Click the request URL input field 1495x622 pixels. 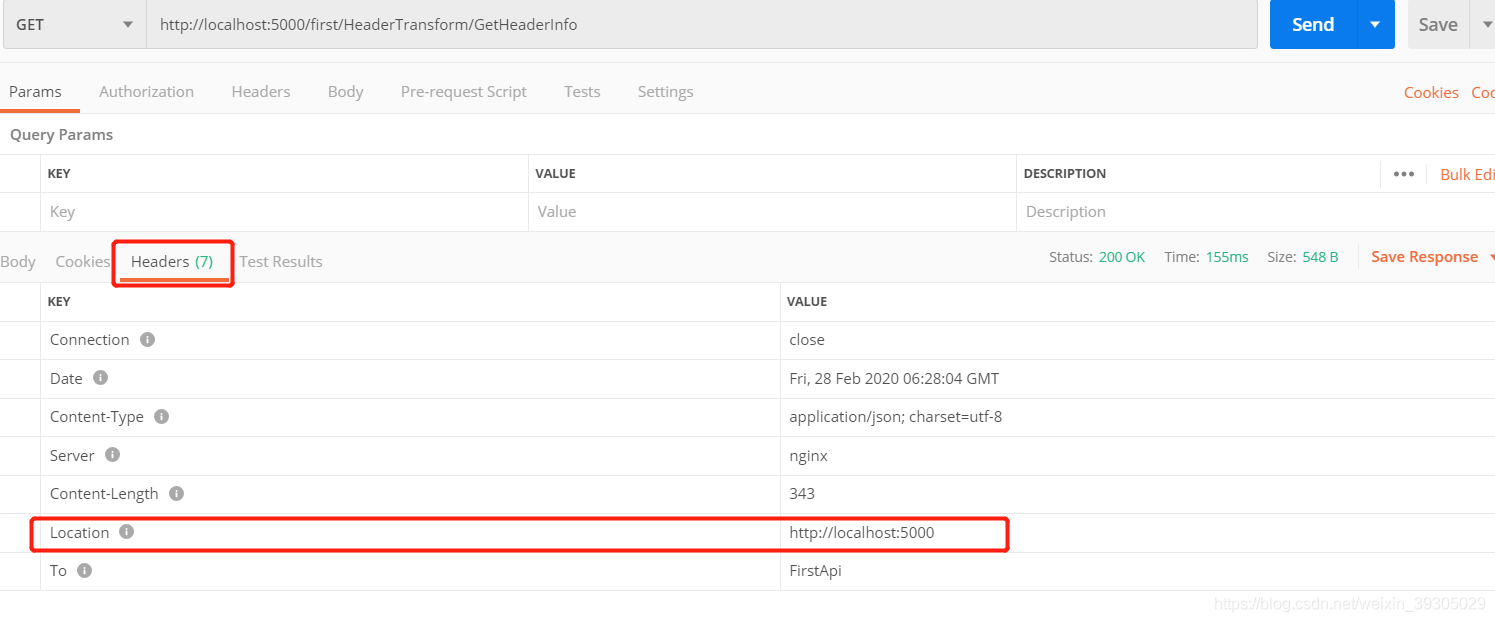[702, 25]
